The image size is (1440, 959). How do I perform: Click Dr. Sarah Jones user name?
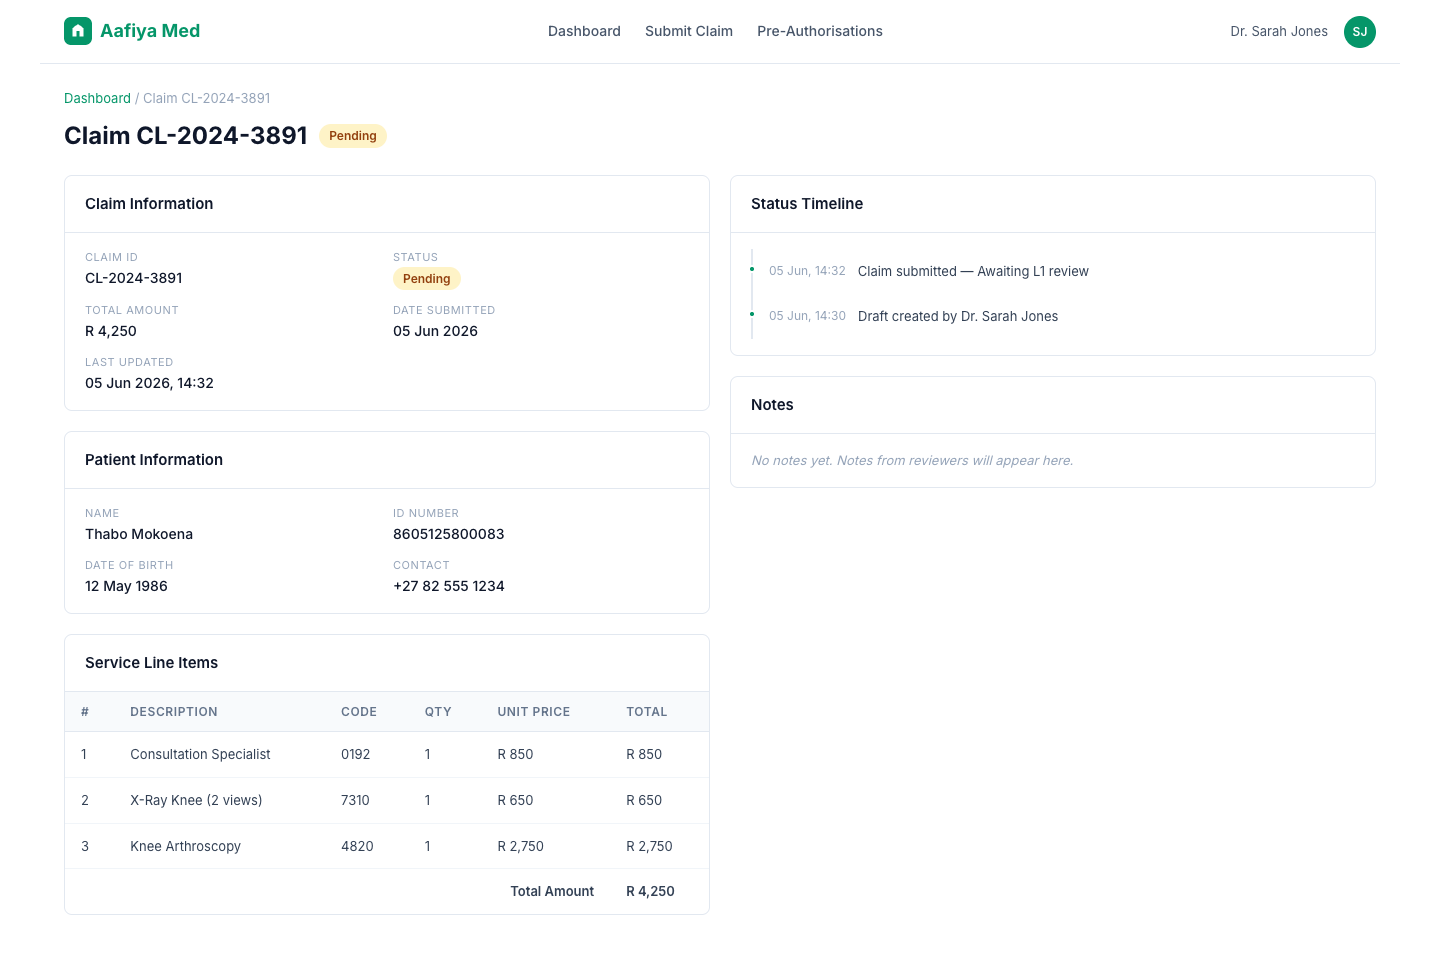[x=1279, y=31]
